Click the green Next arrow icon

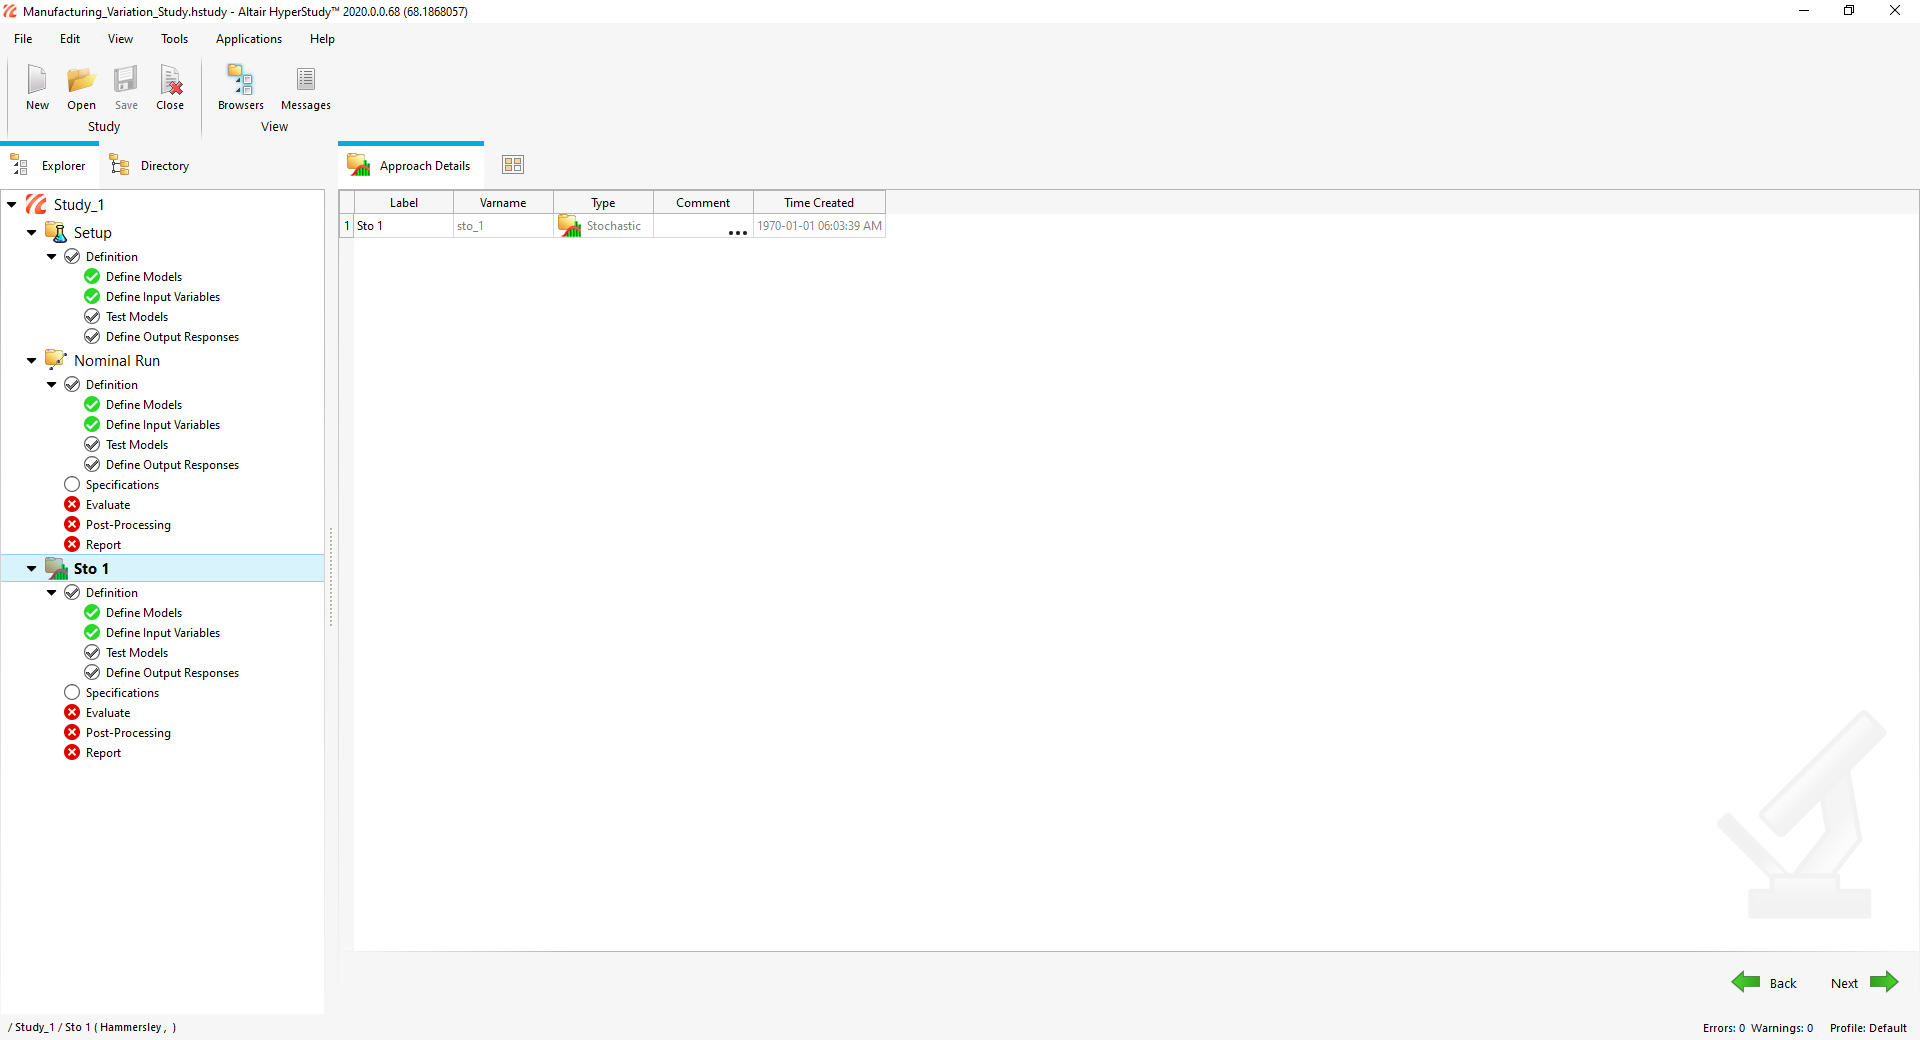click(x=1884, y=982)
